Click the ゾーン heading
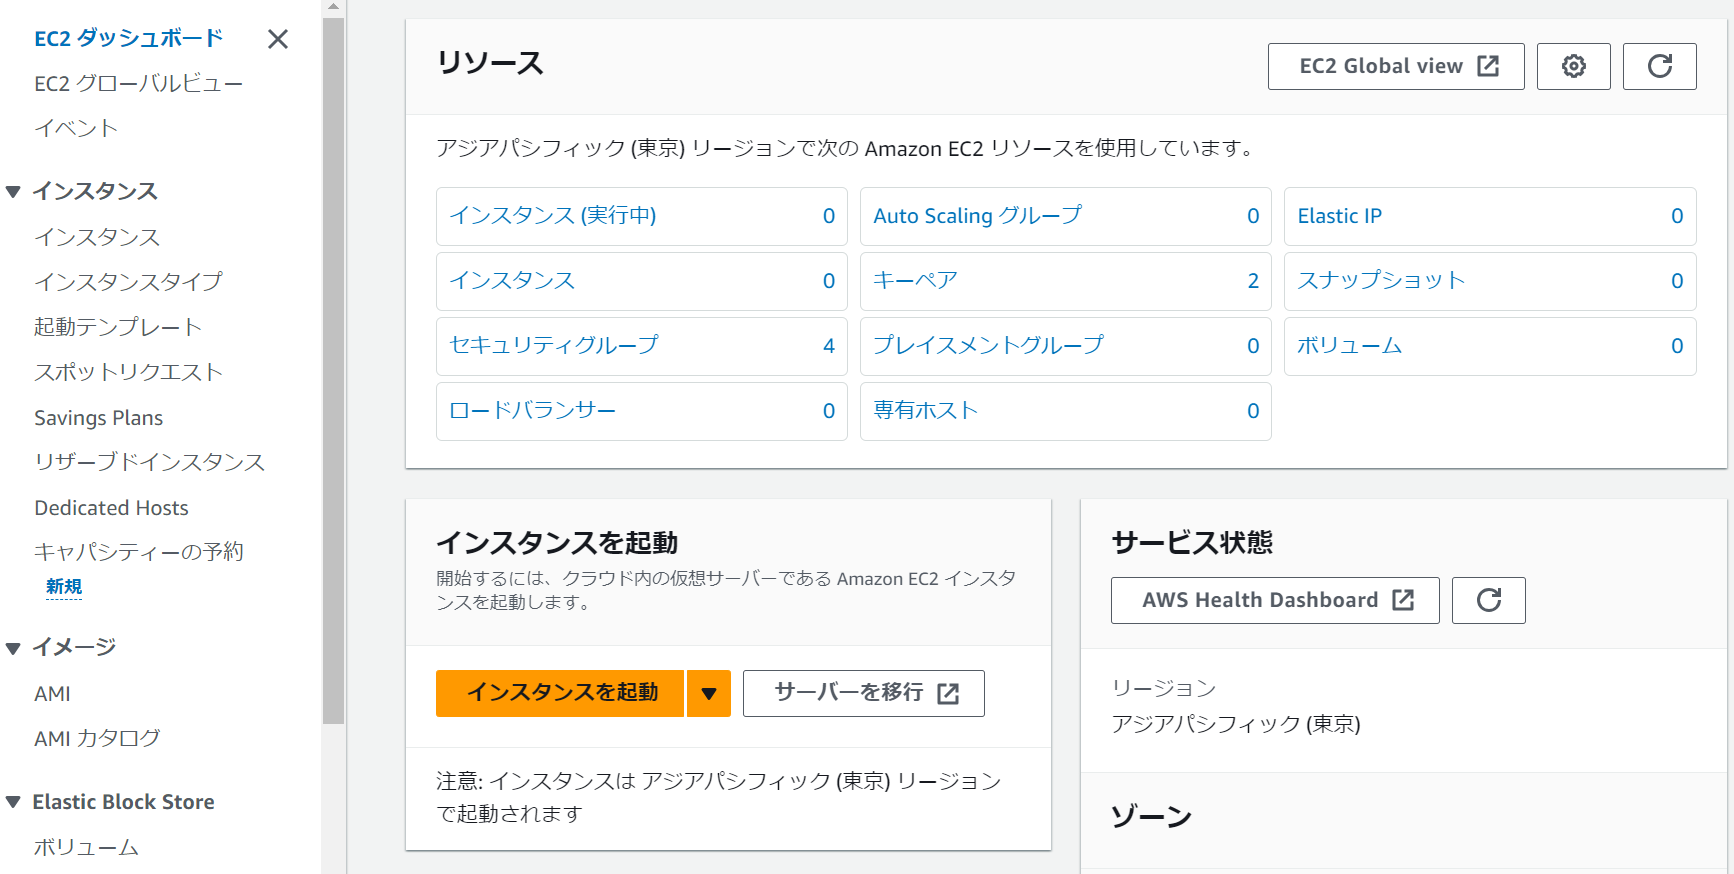This screenshot has width=1734, height=874. point(1151,817)
